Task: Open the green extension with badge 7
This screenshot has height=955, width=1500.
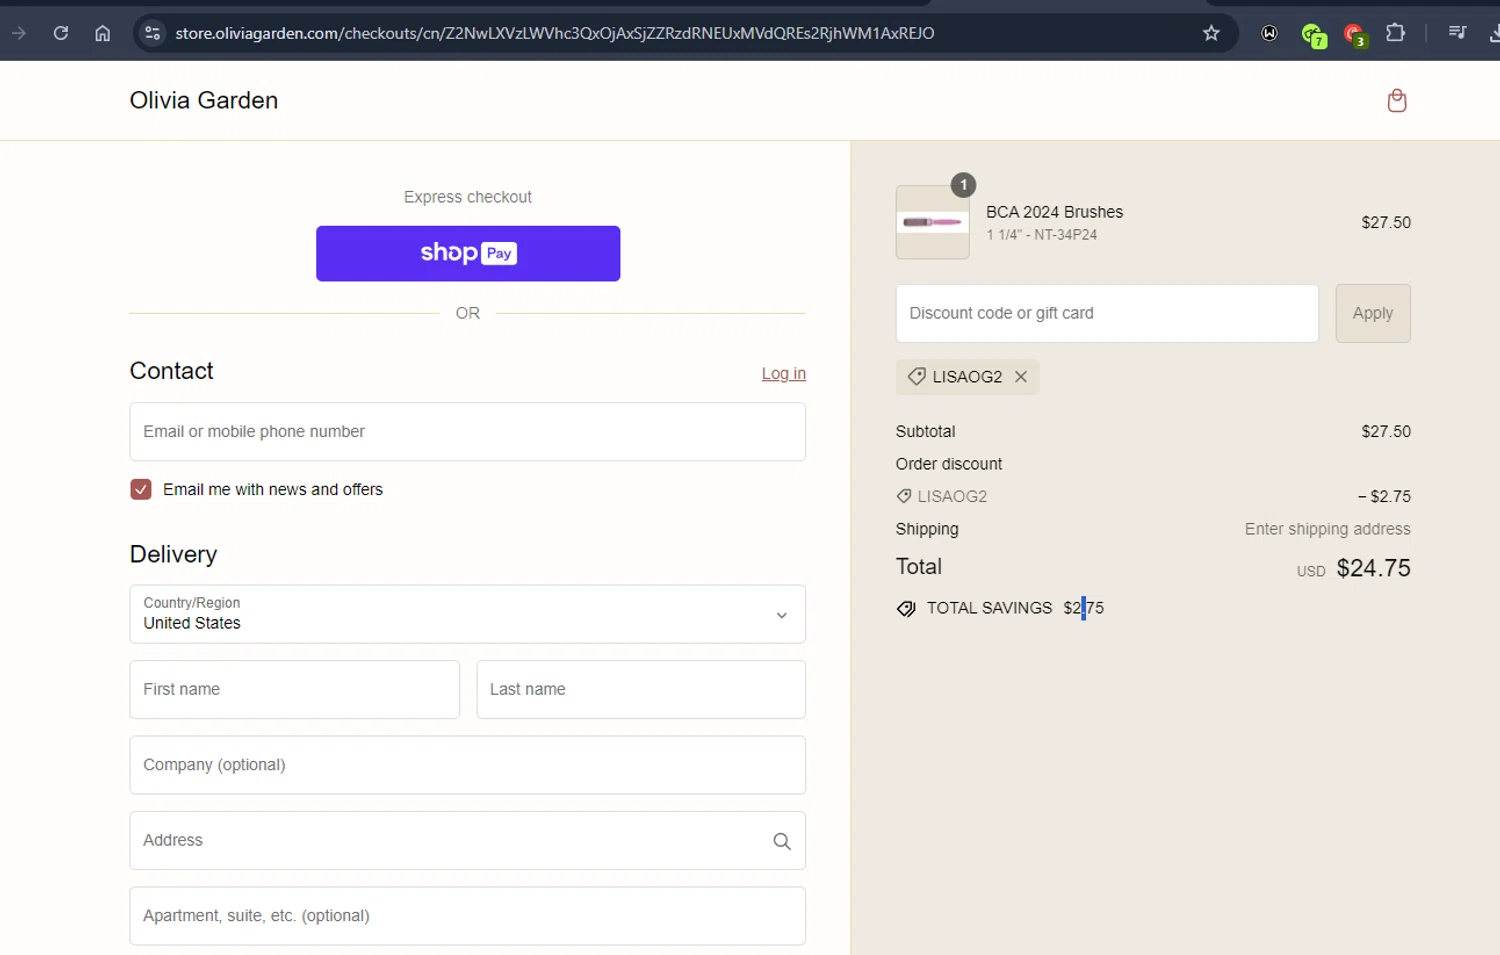Action: pos(1314,35)
